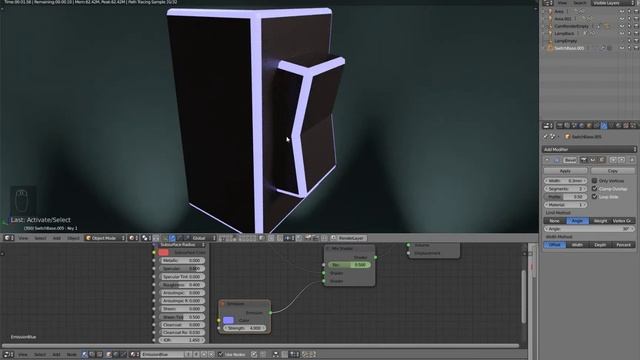
Task: Click the scale manipulator icon in 3D header
Action: pyautogui.click(x=187, y=238)
